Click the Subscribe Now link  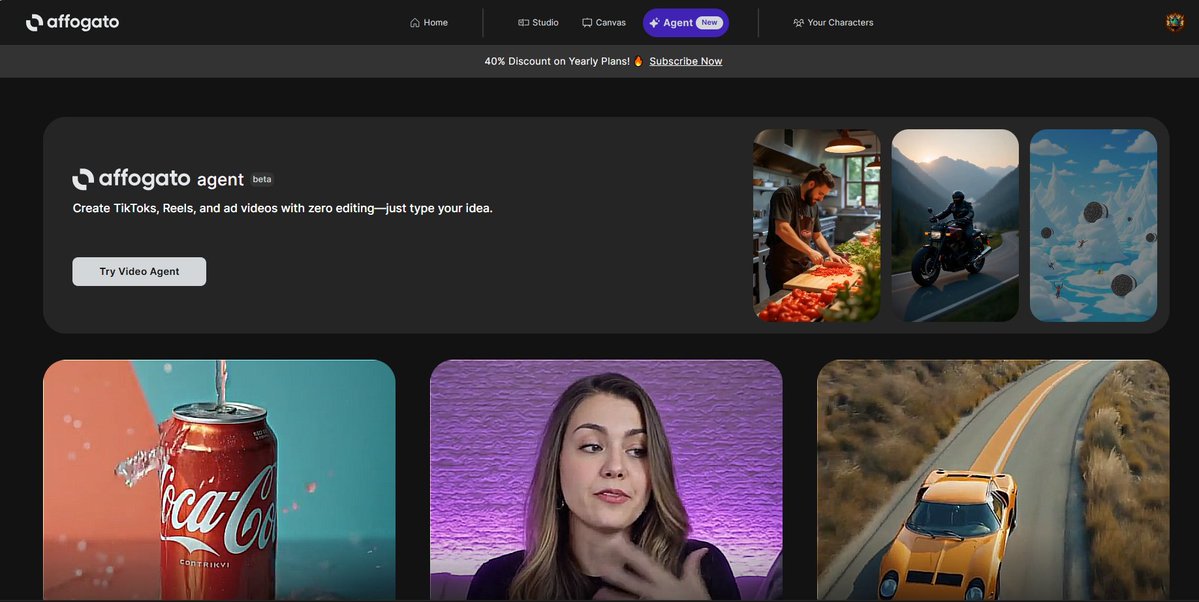coord(686,61)
